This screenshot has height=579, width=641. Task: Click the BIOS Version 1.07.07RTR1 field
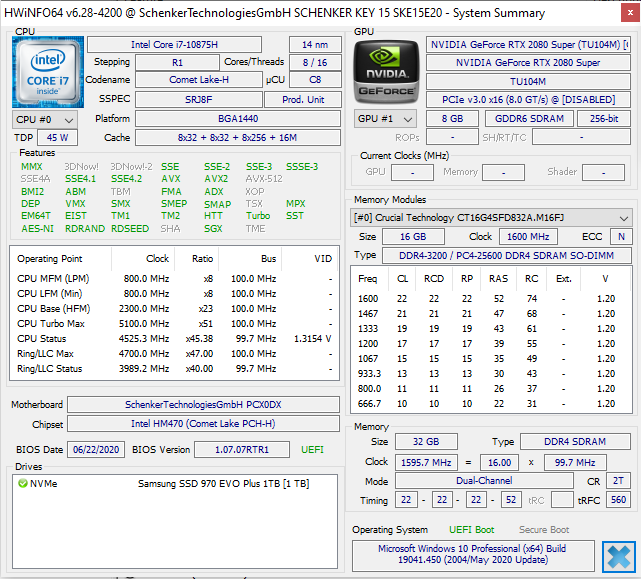242,449
